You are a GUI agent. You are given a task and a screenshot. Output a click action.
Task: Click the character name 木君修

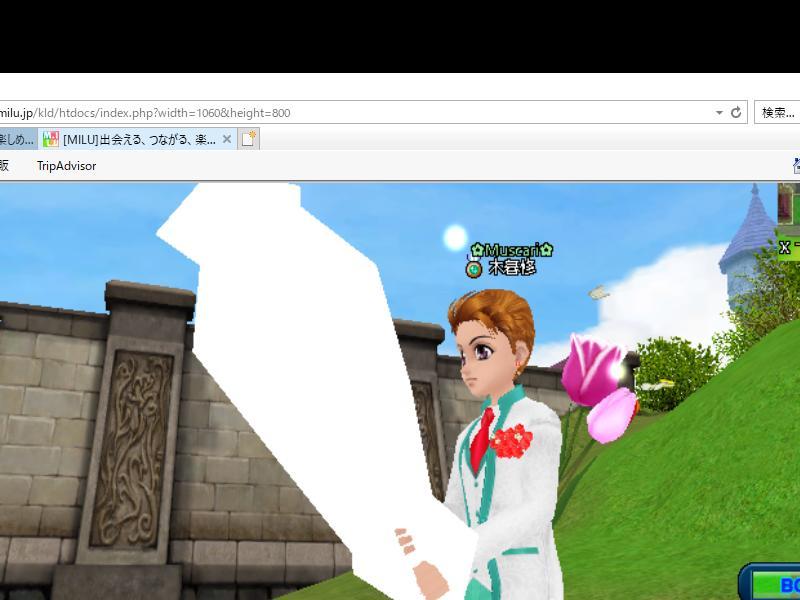512,267
